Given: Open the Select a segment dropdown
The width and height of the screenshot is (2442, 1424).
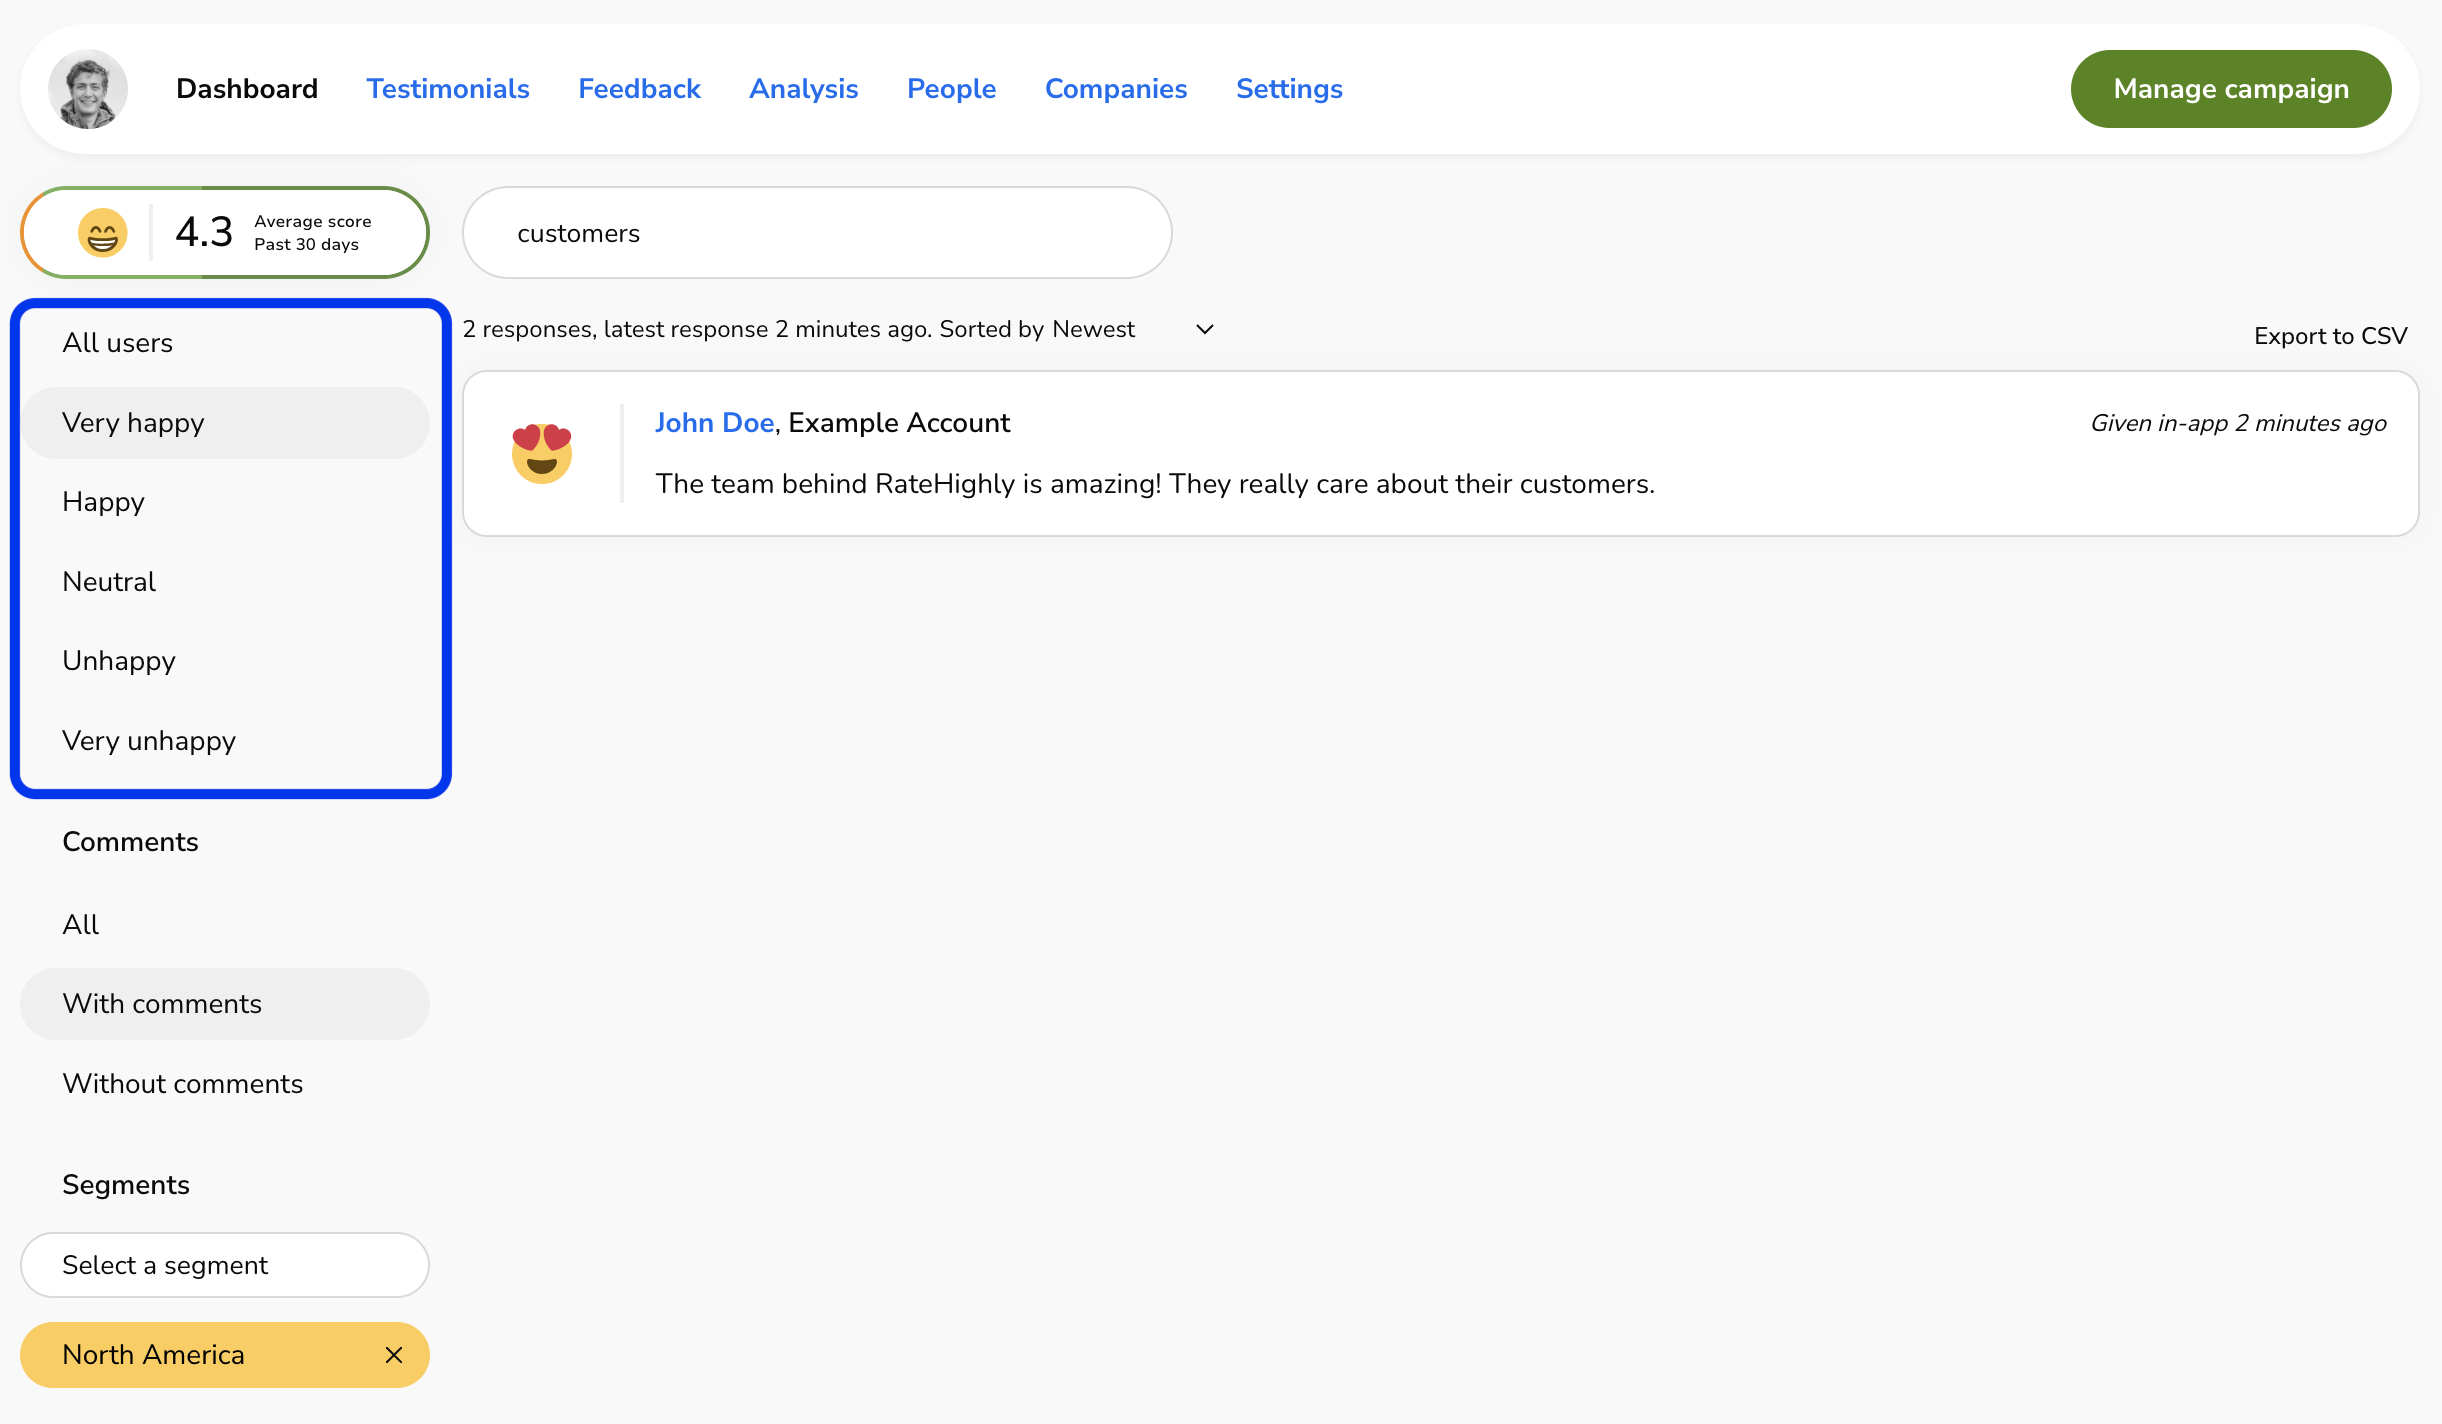Looking at the screenshot, I should pos(225,1265).
